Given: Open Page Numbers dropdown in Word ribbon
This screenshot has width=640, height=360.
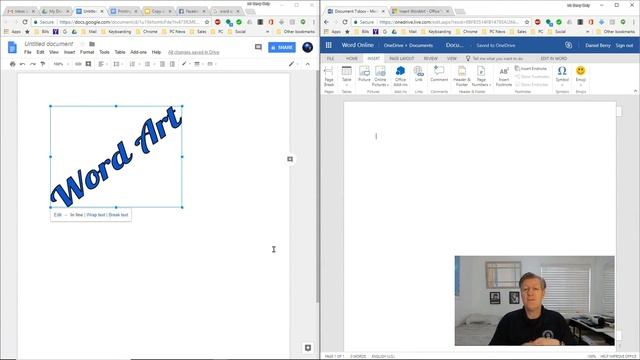Looking at the screenshot, I should 481,76.
